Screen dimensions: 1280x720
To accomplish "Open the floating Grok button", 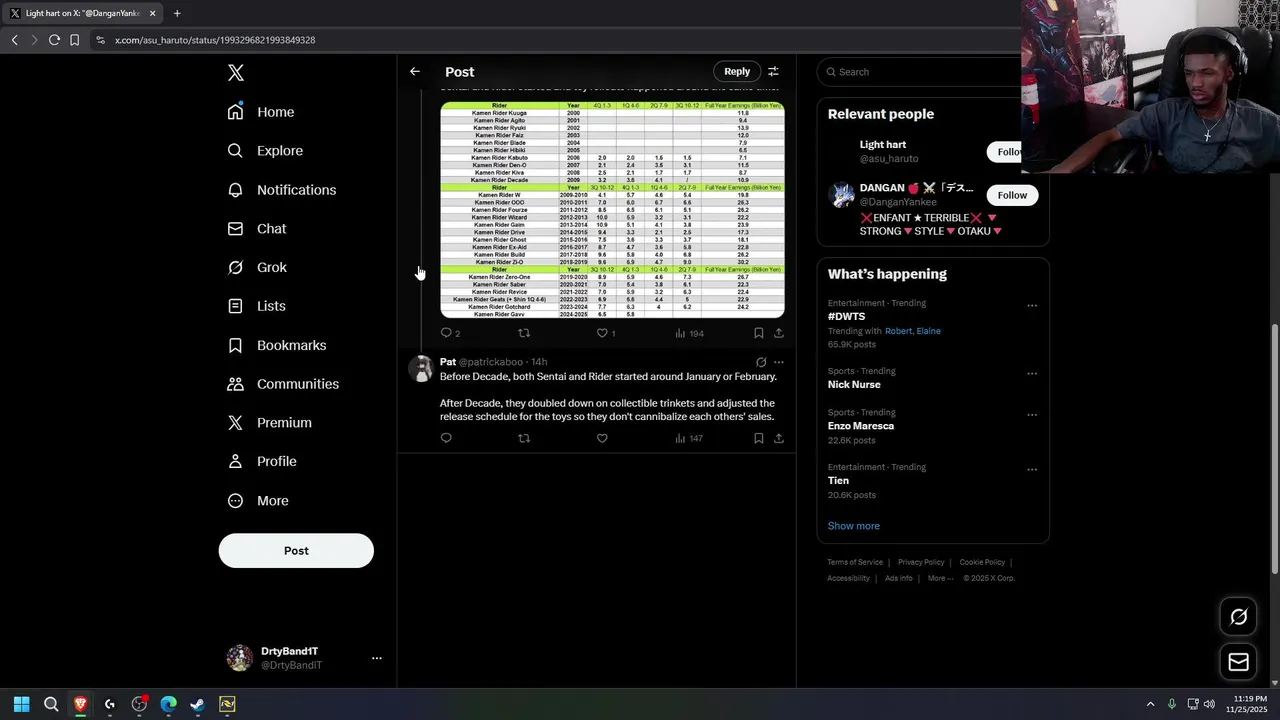I will tap(1238, 617).
